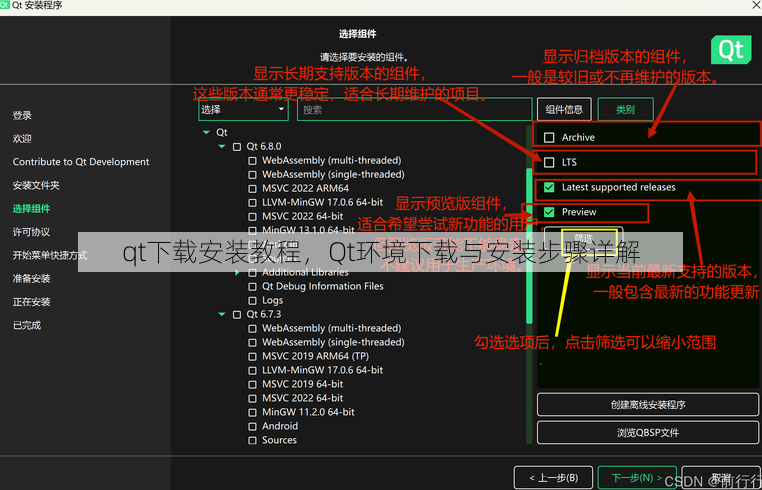Check MinGW 11.2.0 64-bit under Qt 6.7.3
The image size is (762, 490).
(x=253, y=412)
